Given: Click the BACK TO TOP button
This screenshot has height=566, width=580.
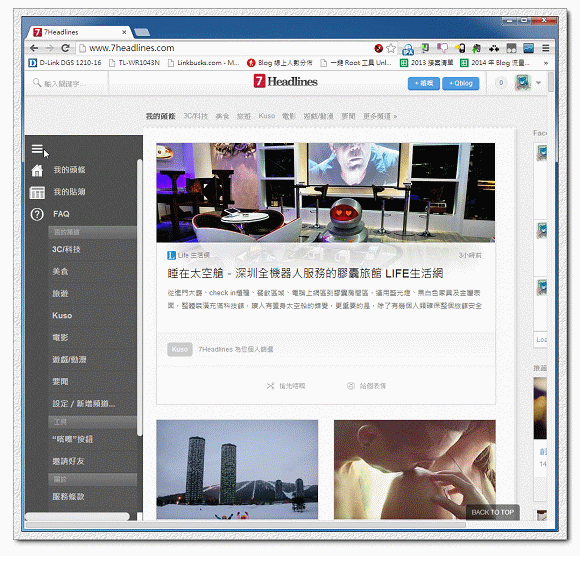Looking at the screenshot, I should 493,512.
